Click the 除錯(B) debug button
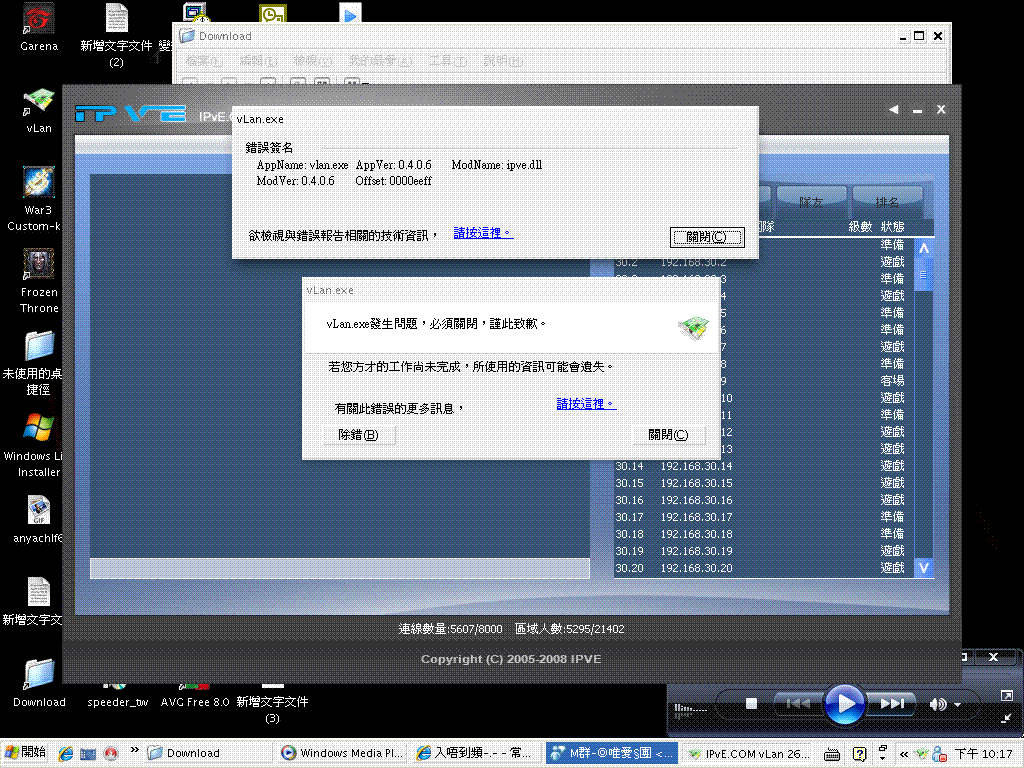Screen dimensions: 1024x768 (358, 435)
